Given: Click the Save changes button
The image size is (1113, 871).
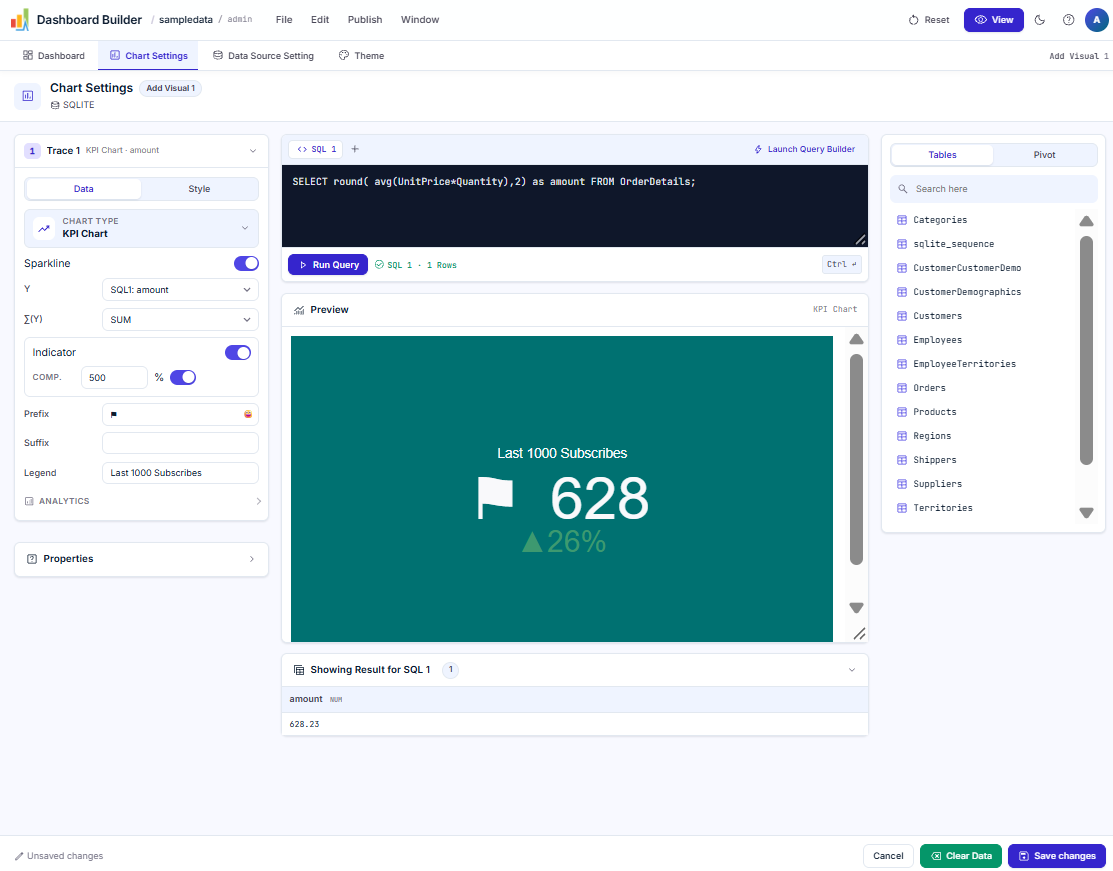Looking at the screenshot, I should tap(1057, 856).
